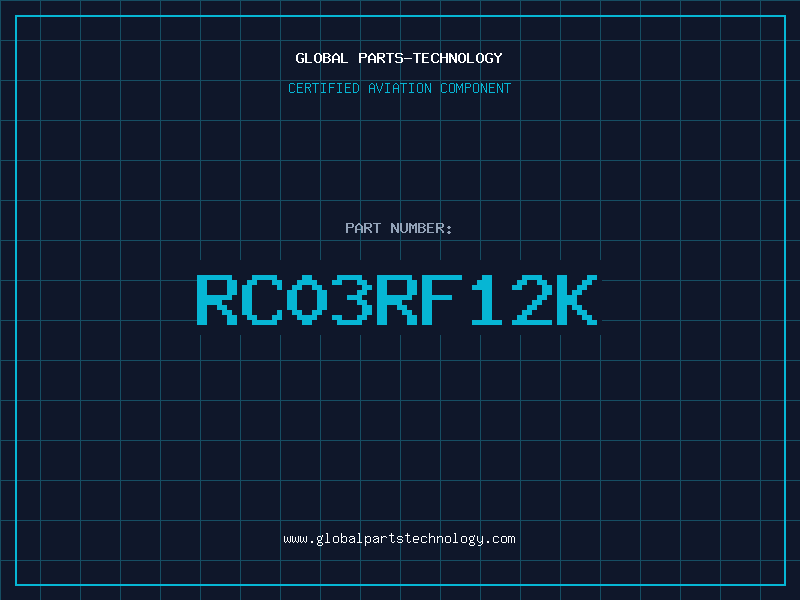The height and width of the screenshot is (600, 800).
Task: Open the www.globalpartstechnology.com link
Action: pos(399,539)
